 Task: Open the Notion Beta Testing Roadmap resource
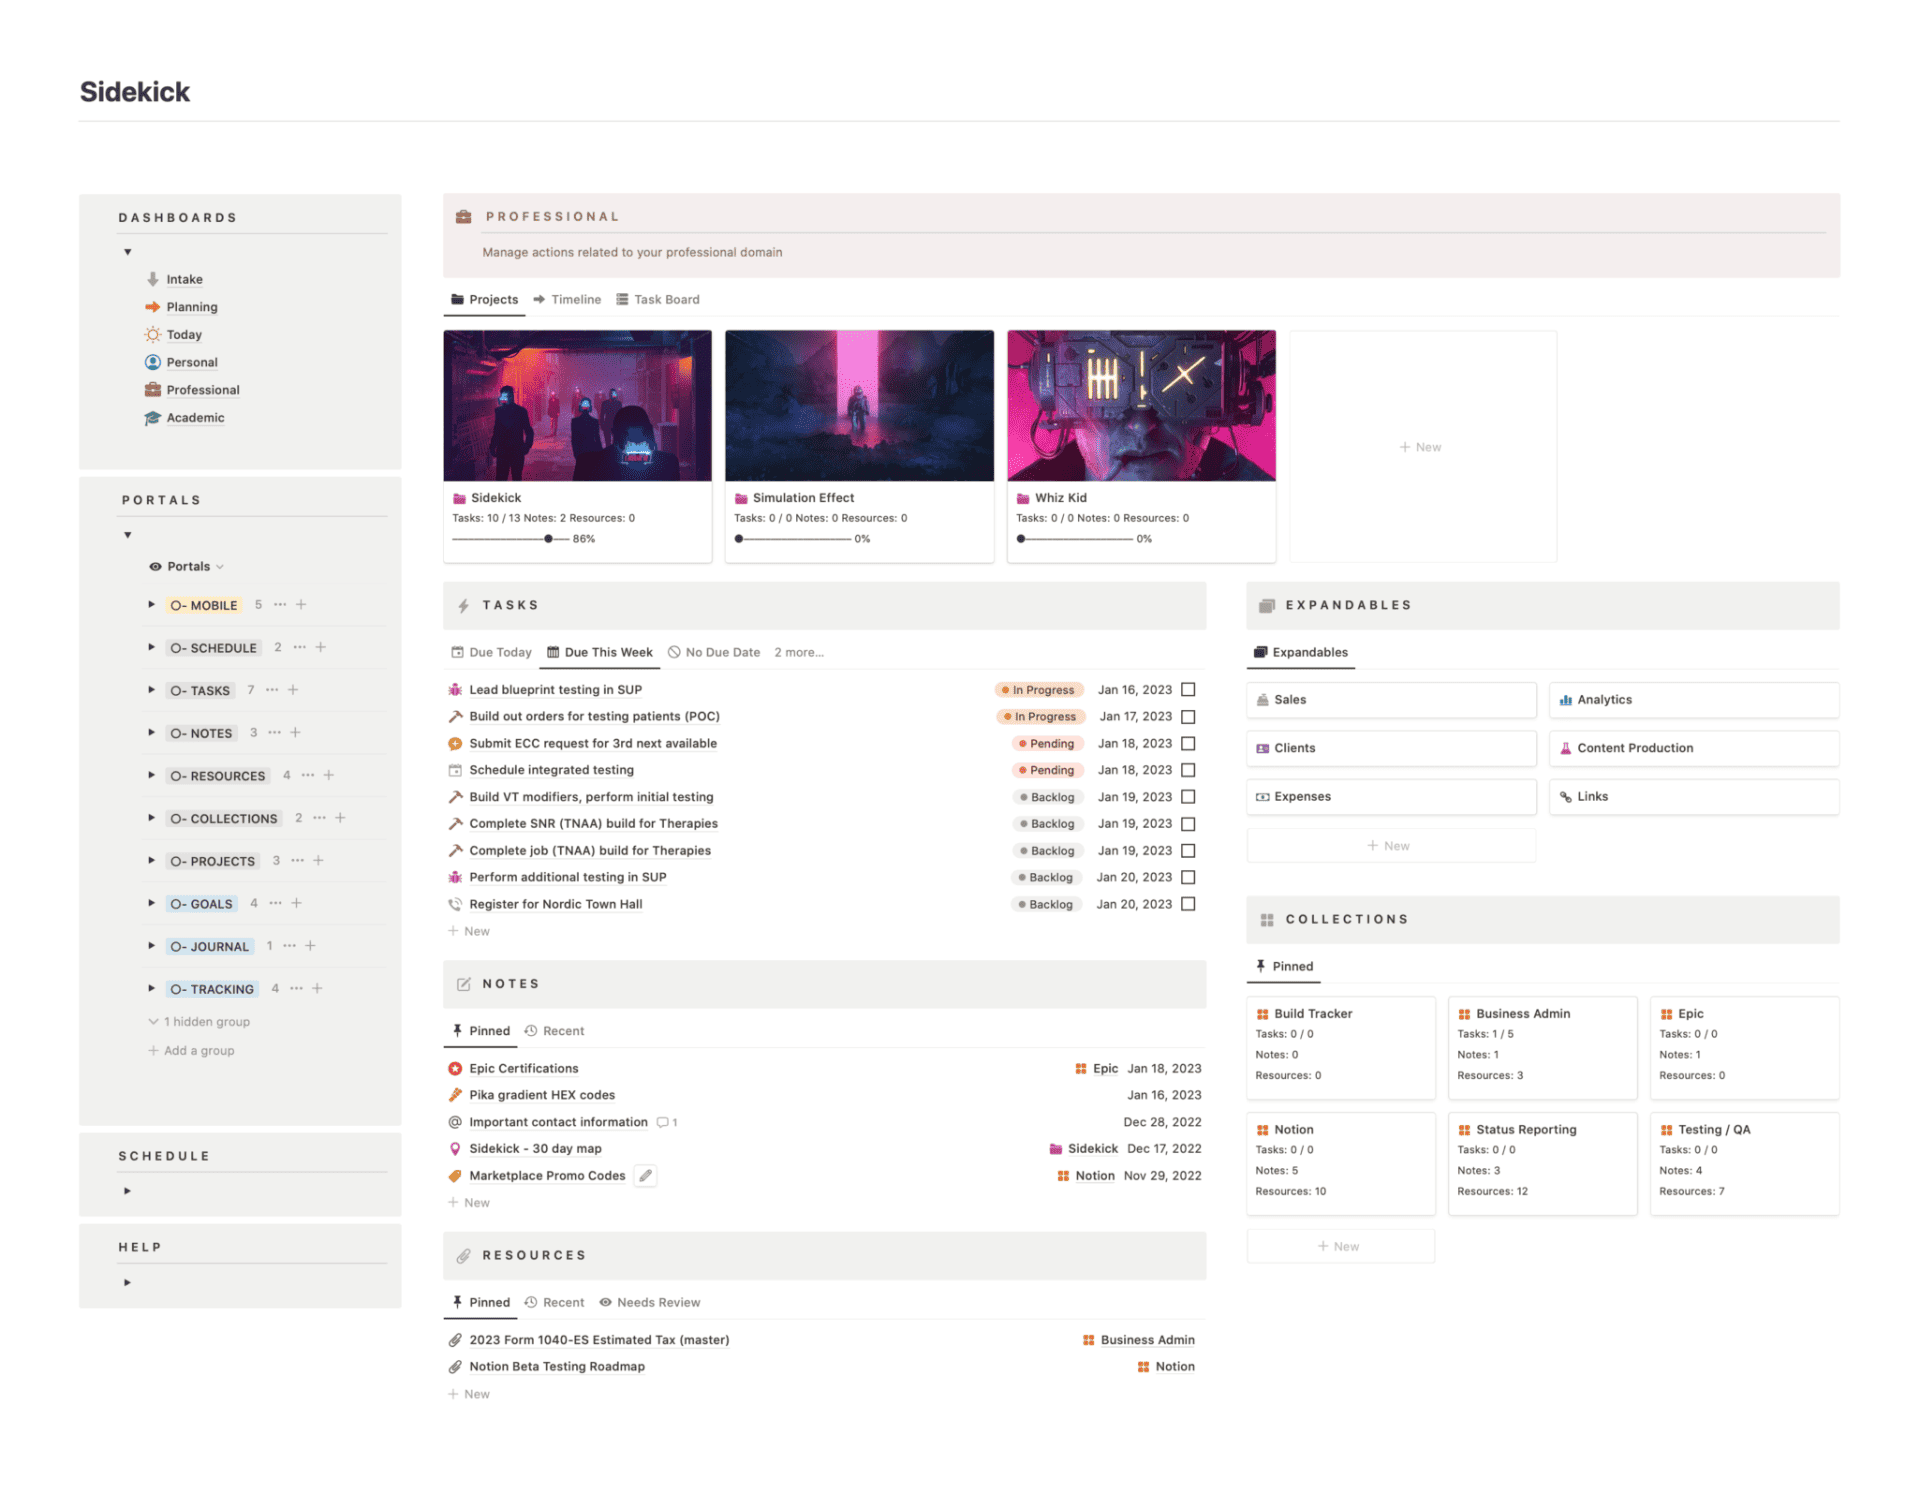(x=557, y=1366)
